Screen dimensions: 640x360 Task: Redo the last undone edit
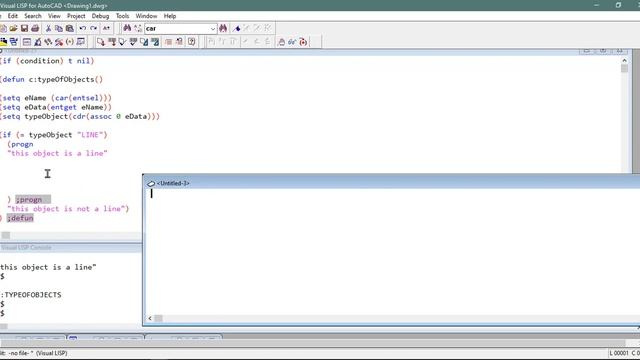[93, 28]
